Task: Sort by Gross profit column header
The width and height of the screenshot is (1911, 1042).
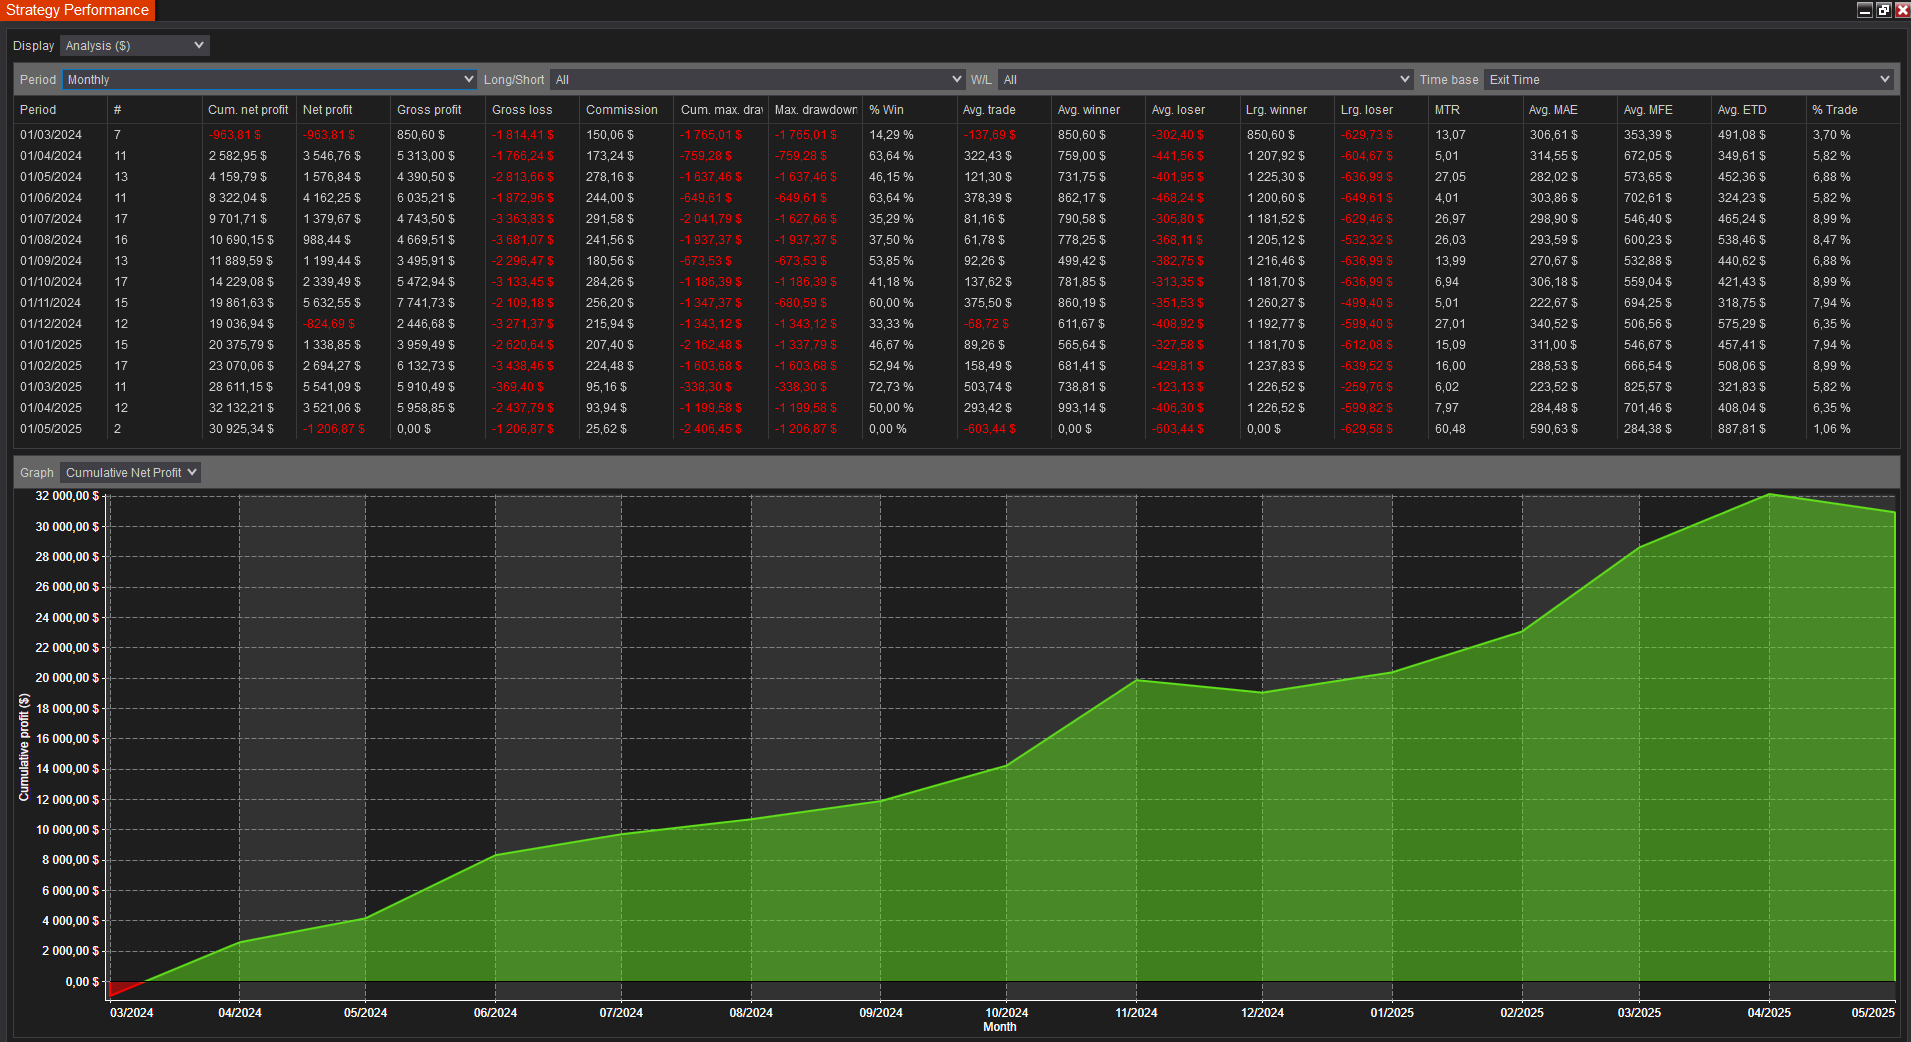Action: pyautogui.click(x=437, y=110)
